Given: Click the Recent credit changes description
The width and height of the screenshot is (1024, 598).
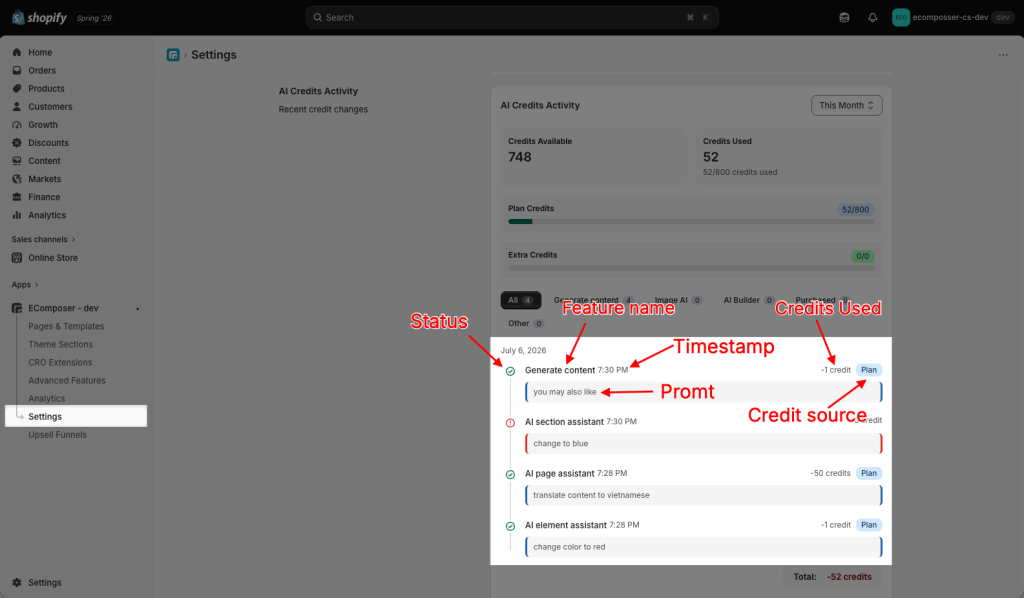Looking at the screenshot, I should pyautogui.click(x=323, y=110).
